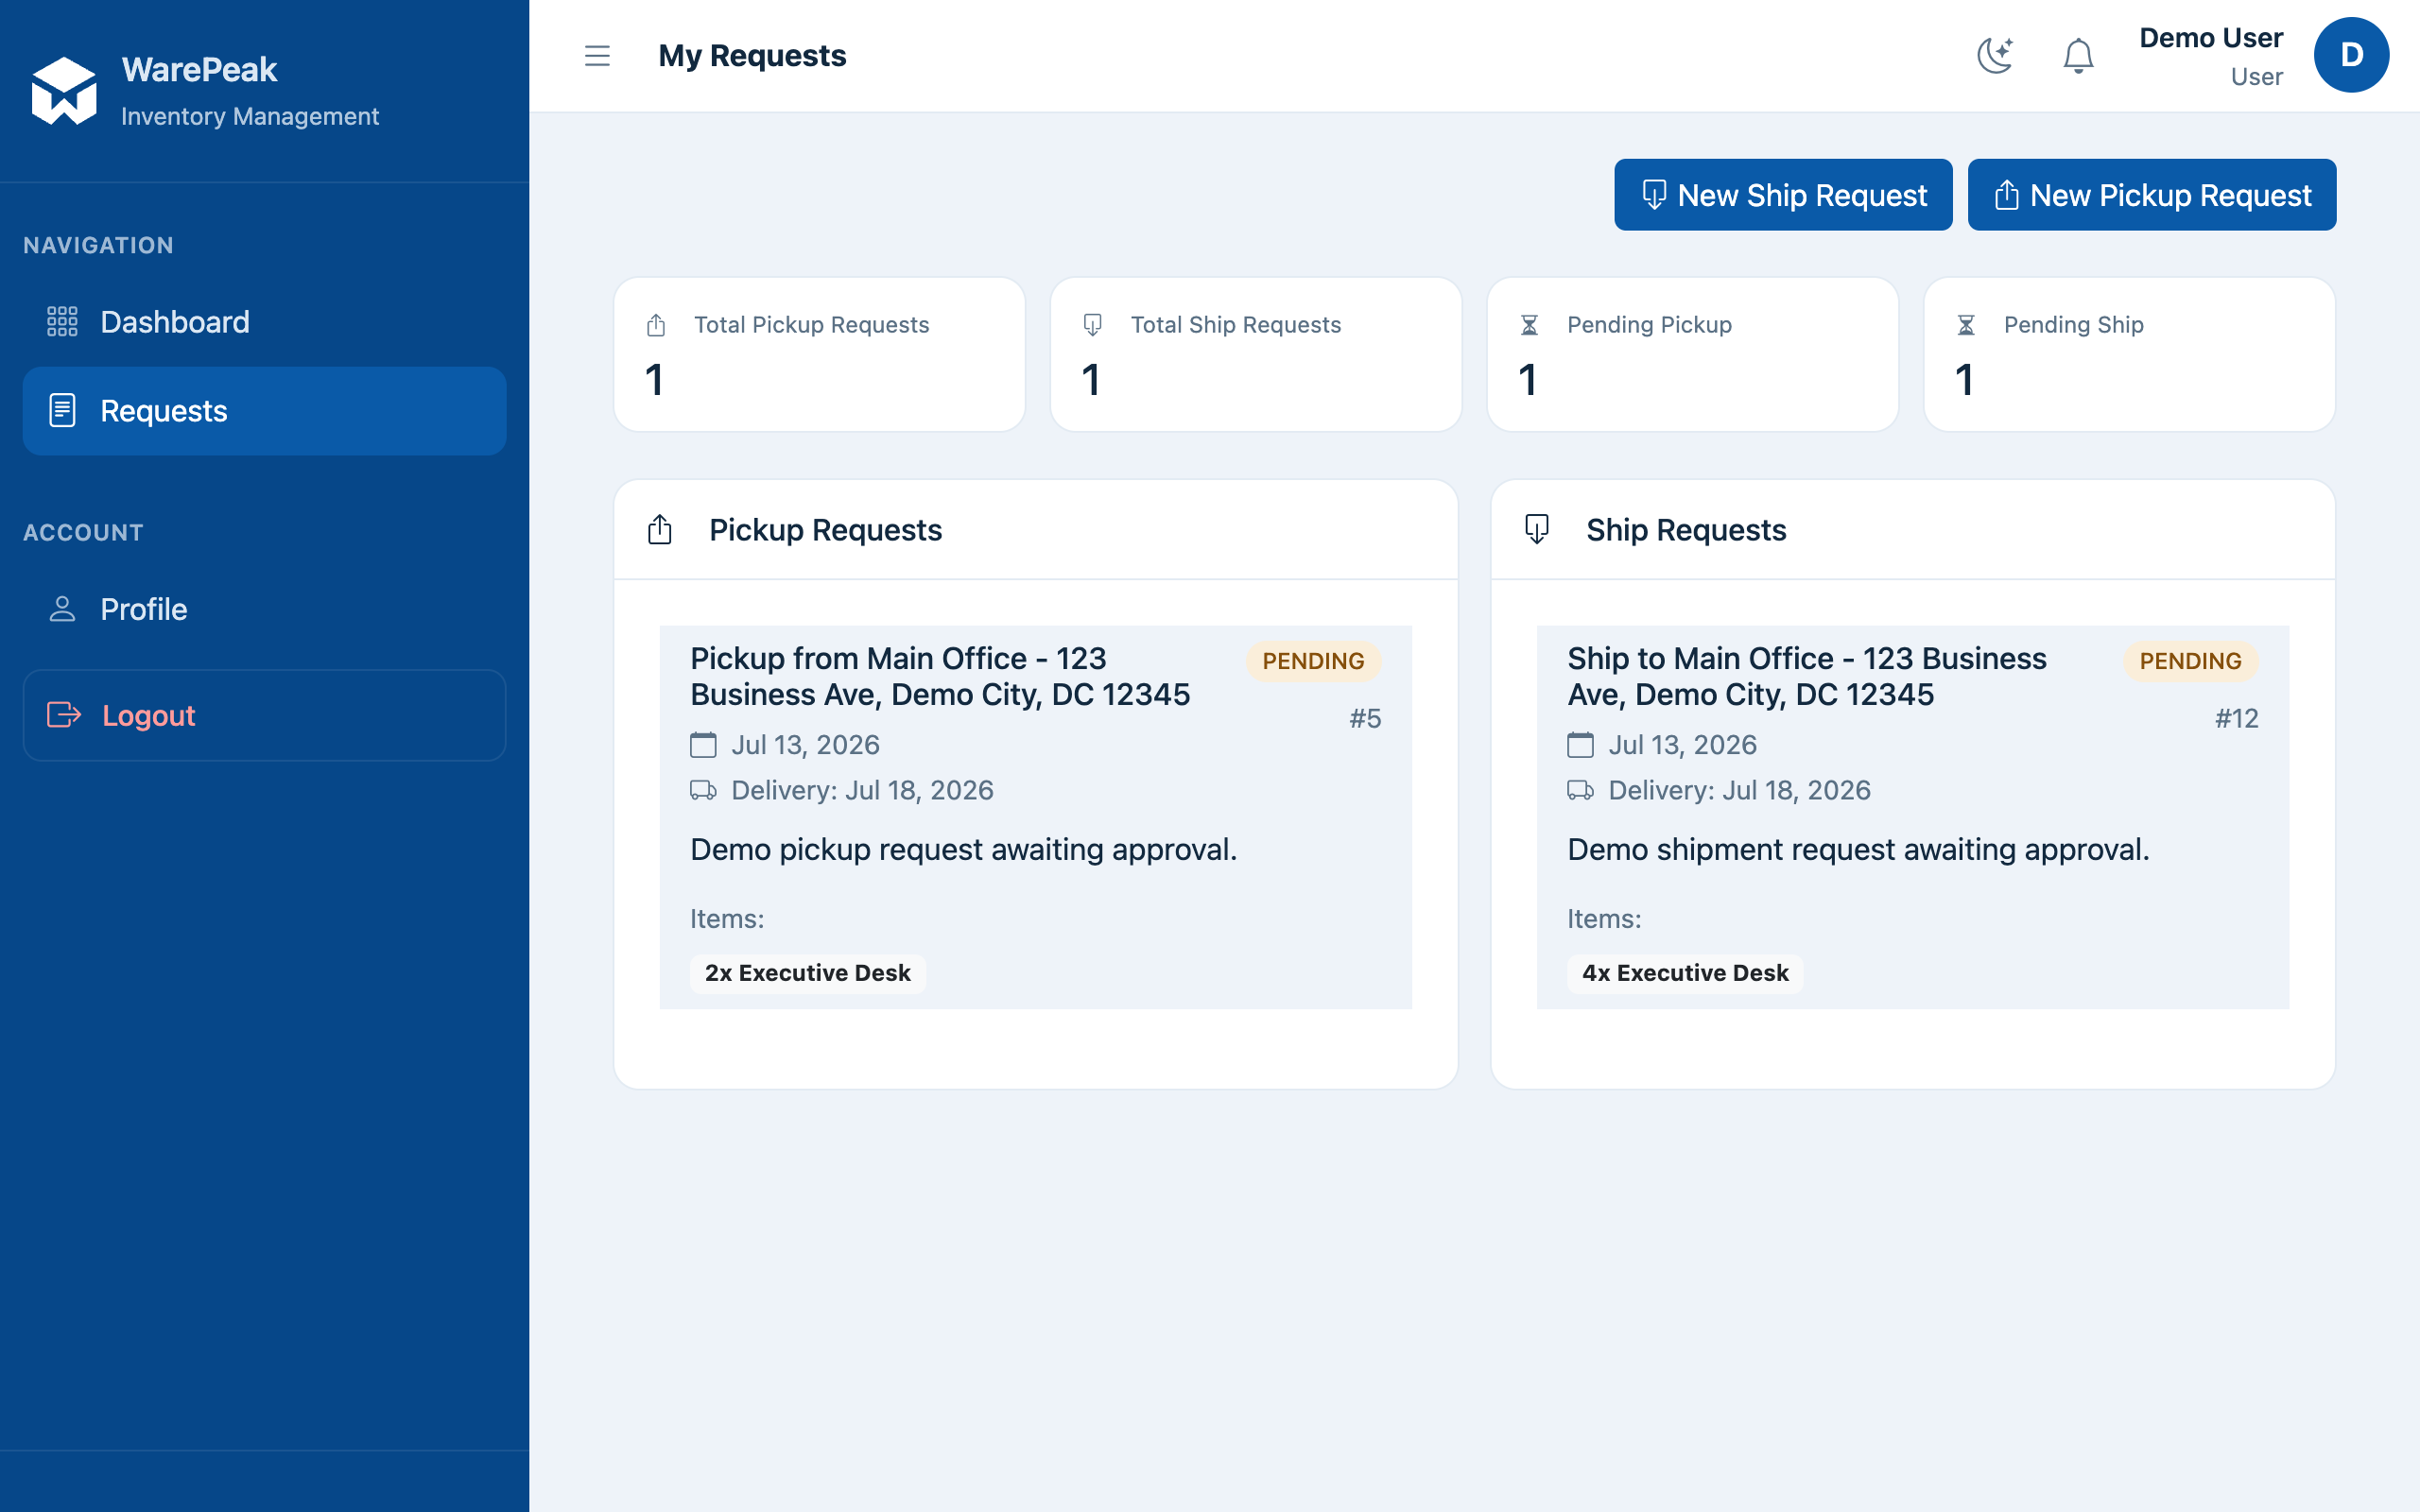Click request number #12
The height and width of the screenshot is (1512, 2420).
(x=2236, y=718)
